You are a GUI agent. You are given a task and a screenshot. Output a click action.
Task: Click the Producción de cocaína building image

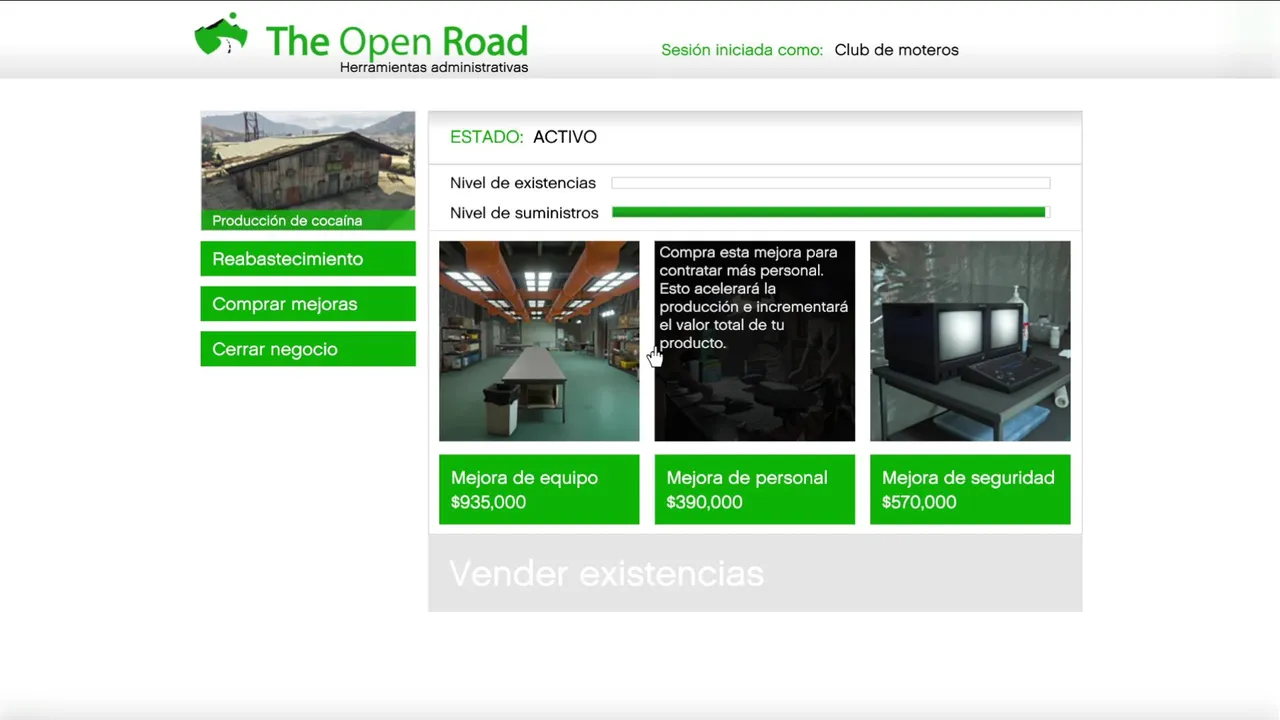point(308,170)
